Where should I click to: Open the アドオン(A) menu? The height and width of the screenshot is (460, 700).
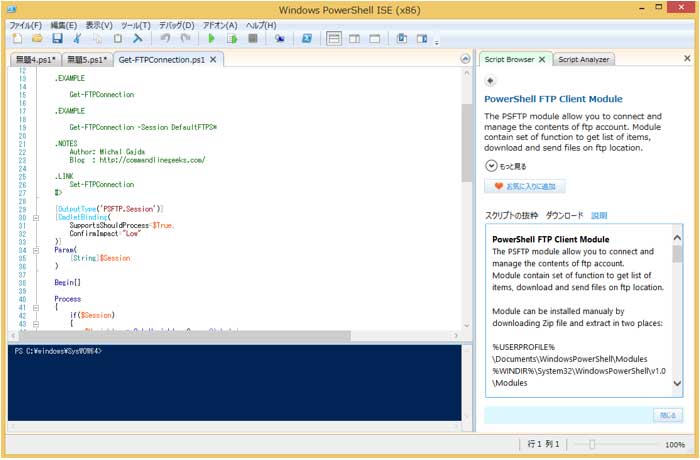(220, 25)
